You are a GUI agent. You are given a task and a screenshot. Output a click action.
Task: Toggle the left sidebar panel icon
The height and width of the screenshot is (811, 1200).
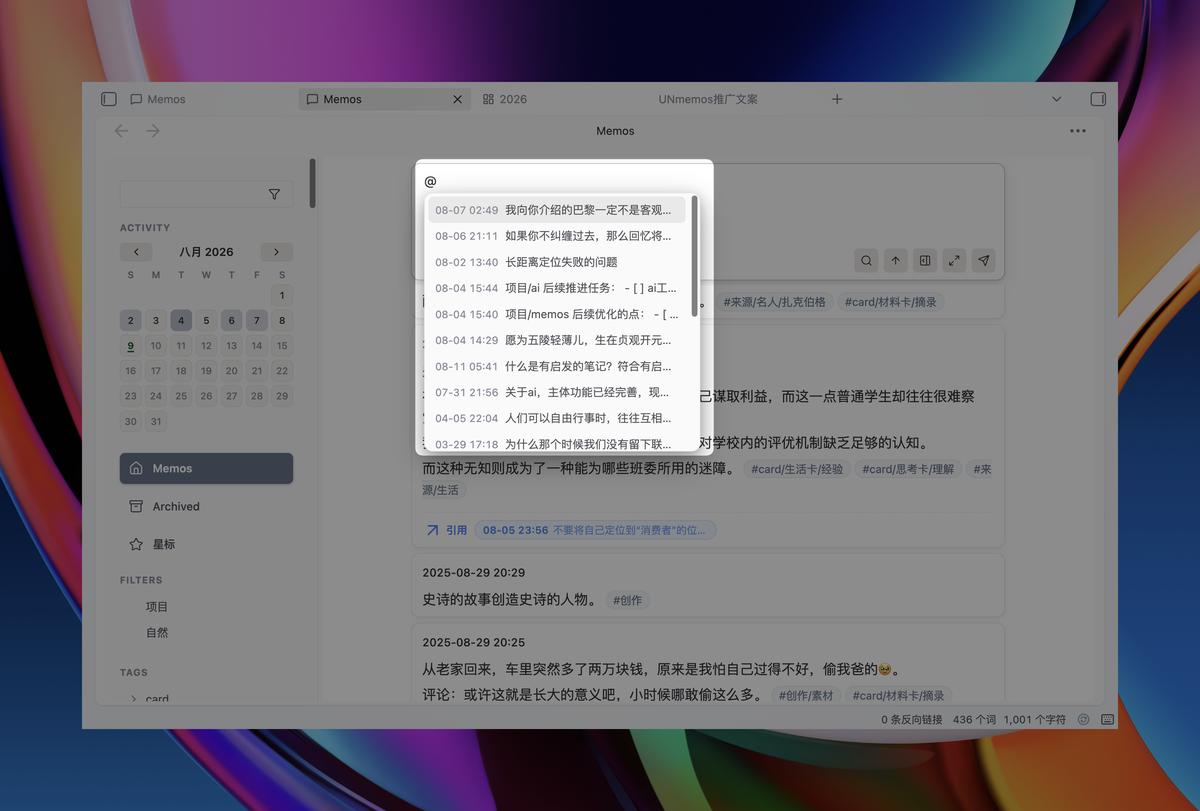109,99
